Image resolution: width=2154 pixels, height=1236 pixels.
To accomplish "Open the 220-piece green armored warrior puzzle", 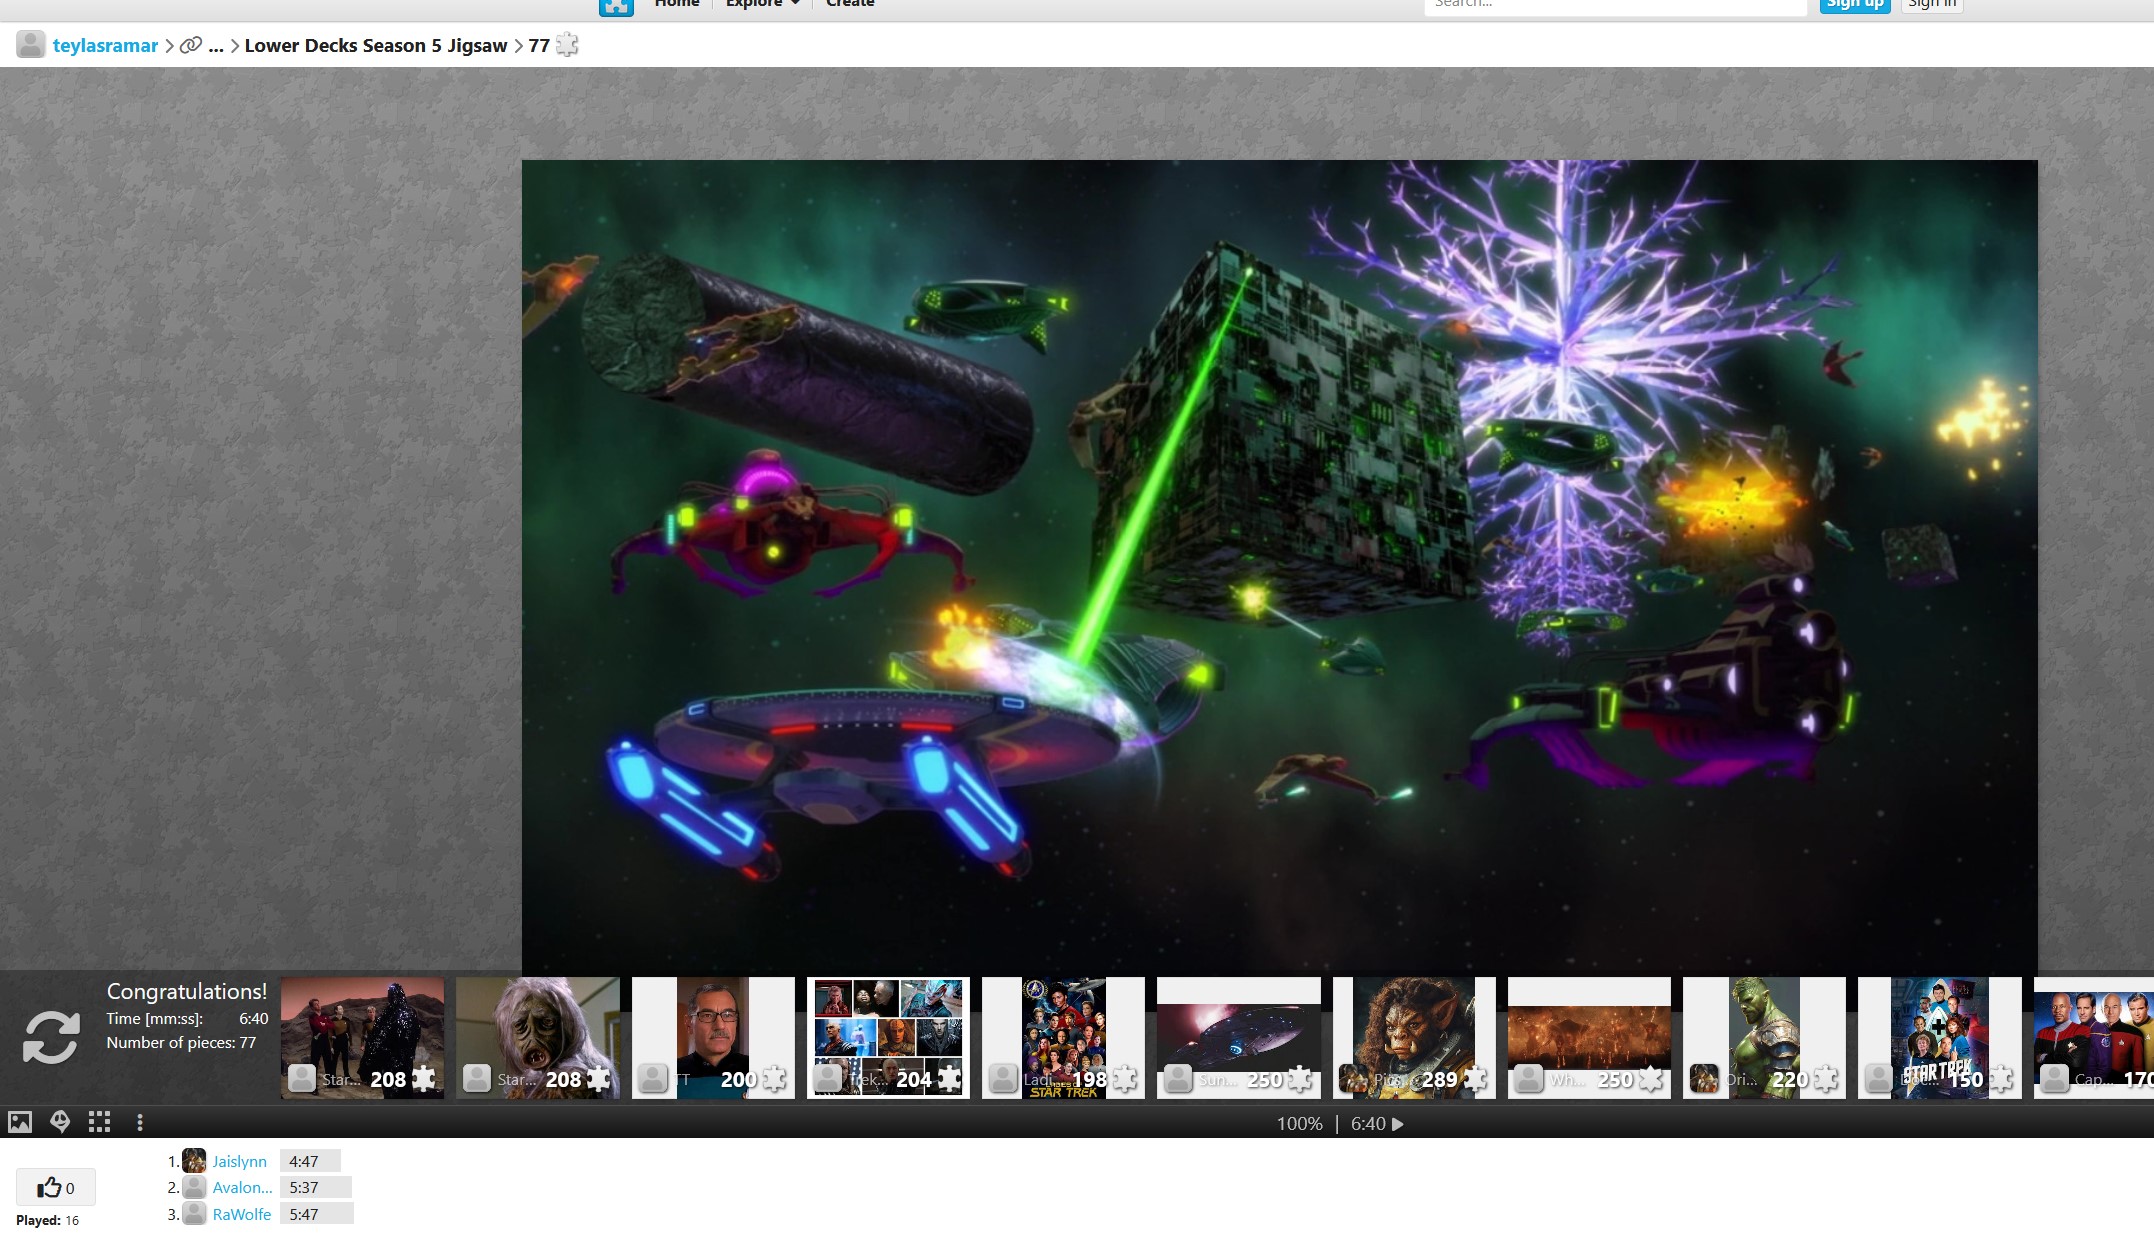I will coord(1764,1038).
